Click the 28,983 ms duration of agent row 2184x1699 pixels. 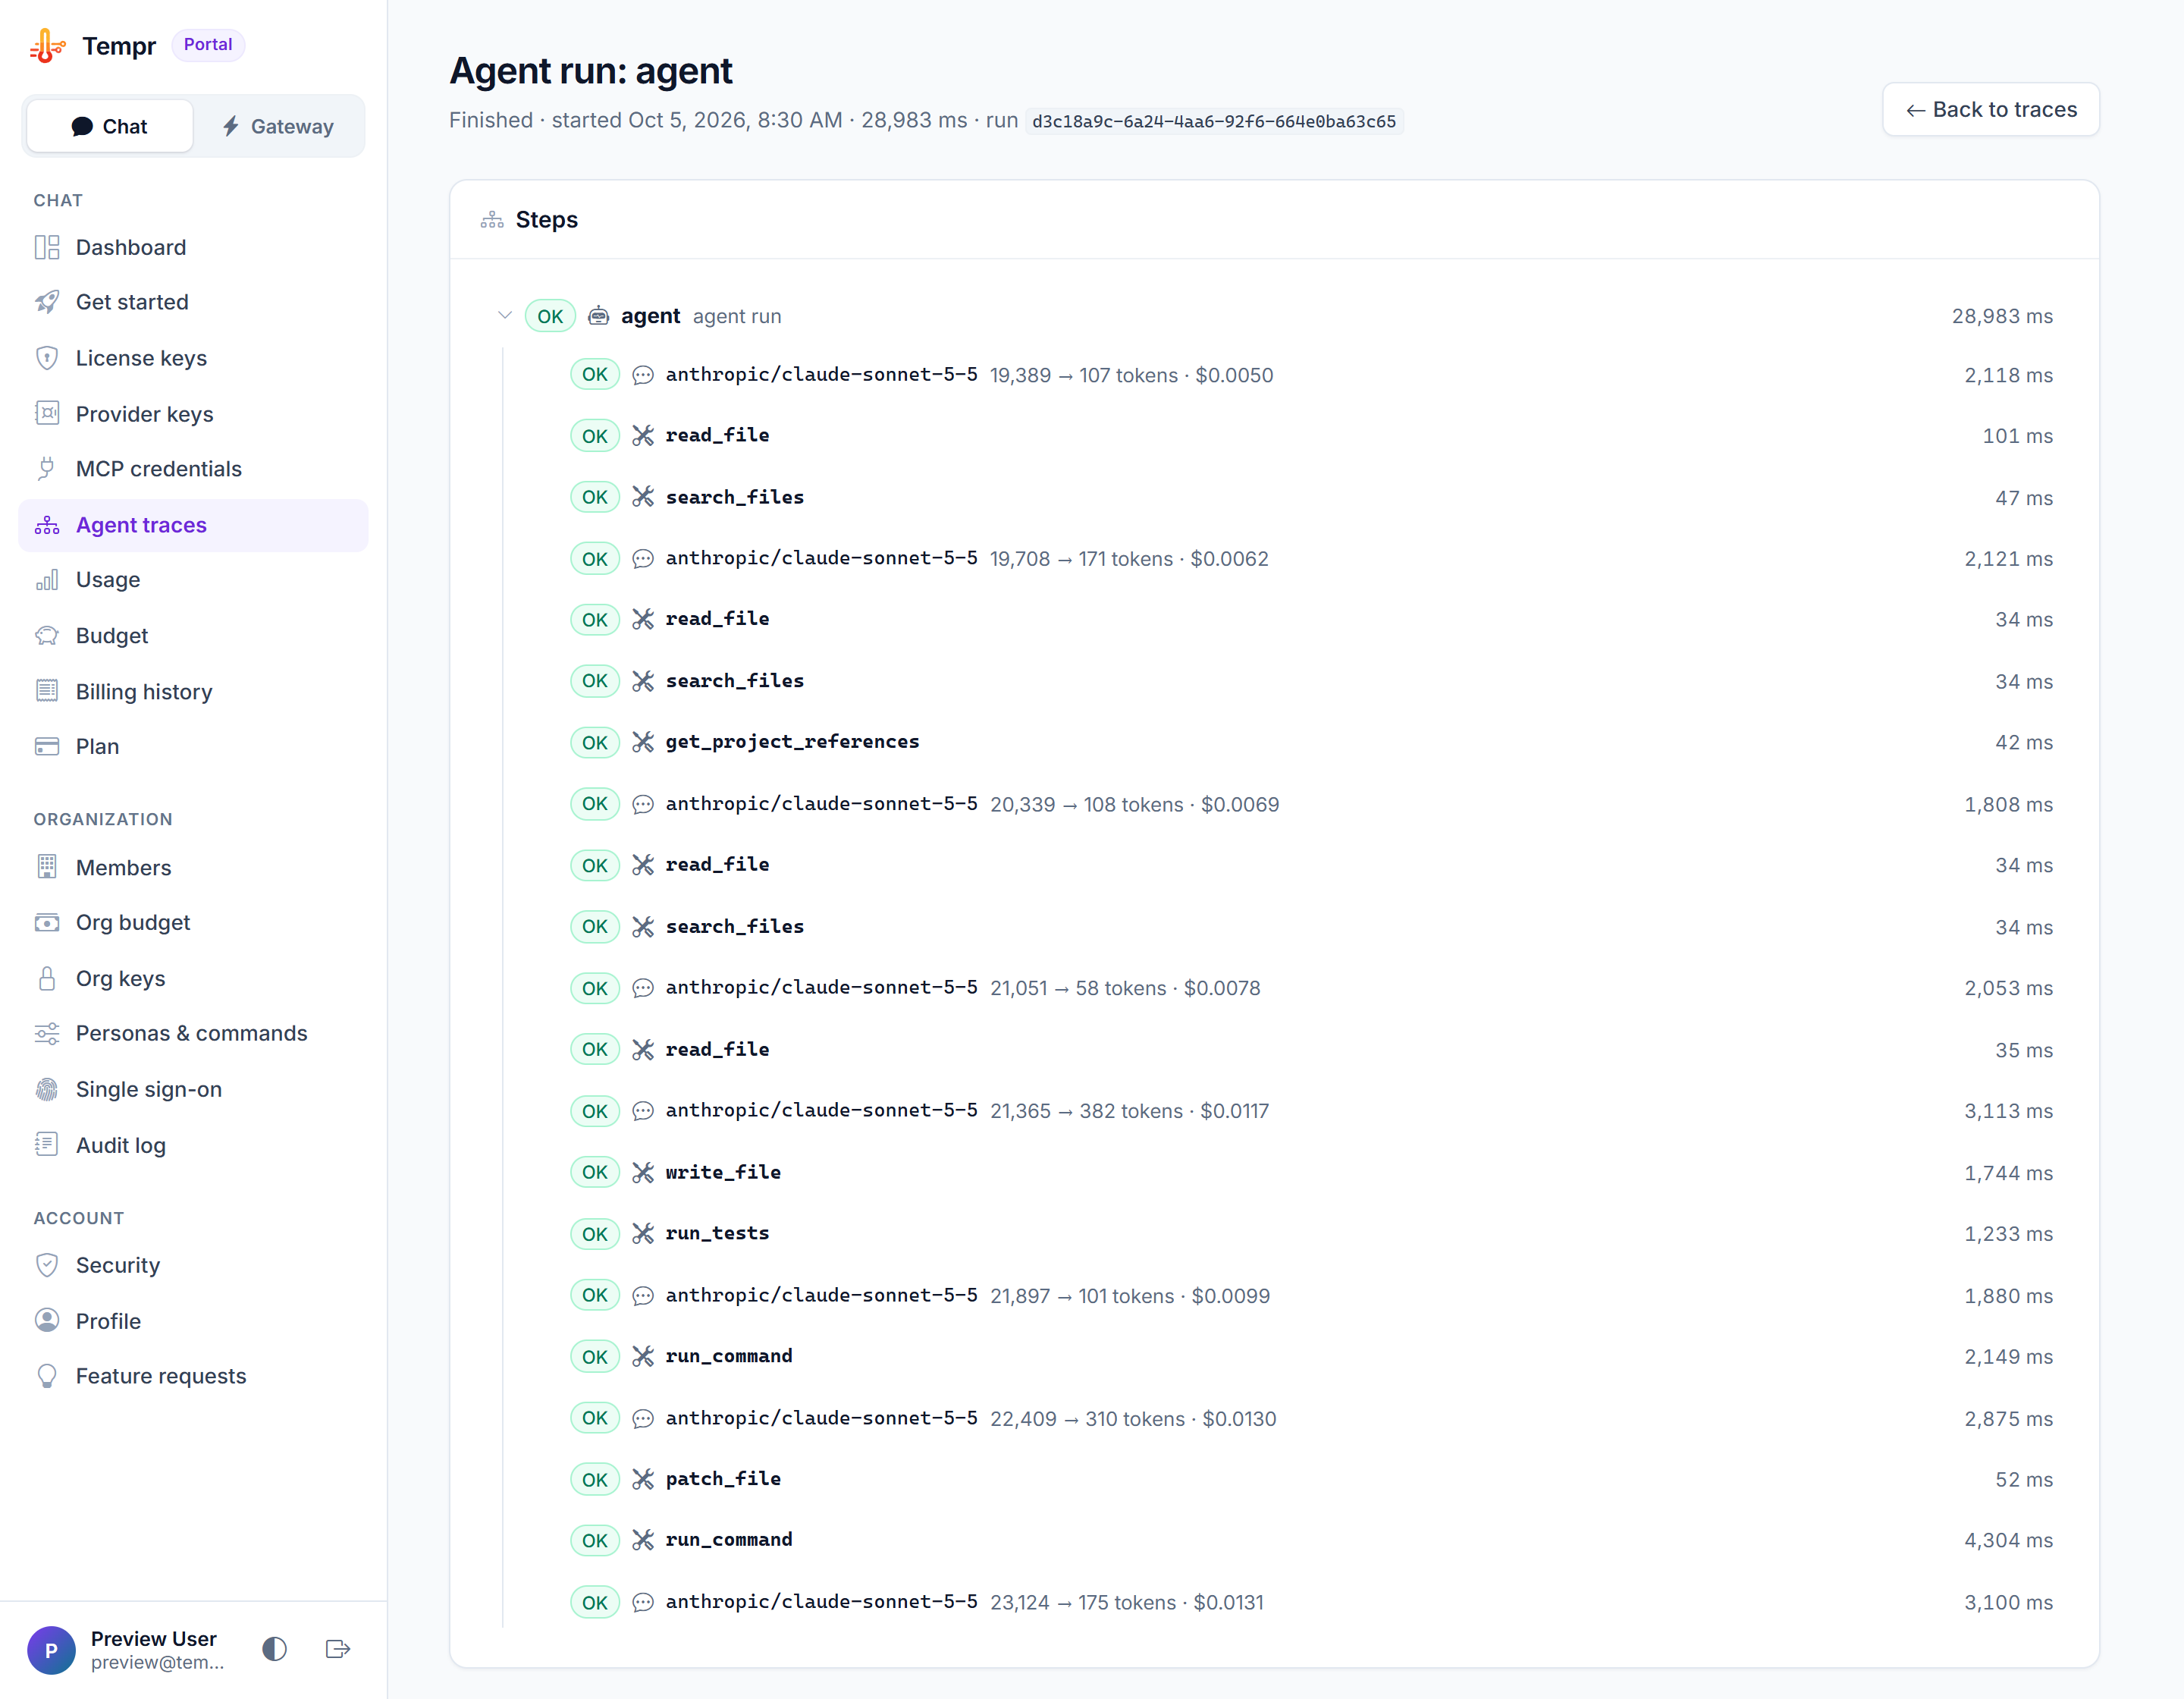coord(2002,316)
